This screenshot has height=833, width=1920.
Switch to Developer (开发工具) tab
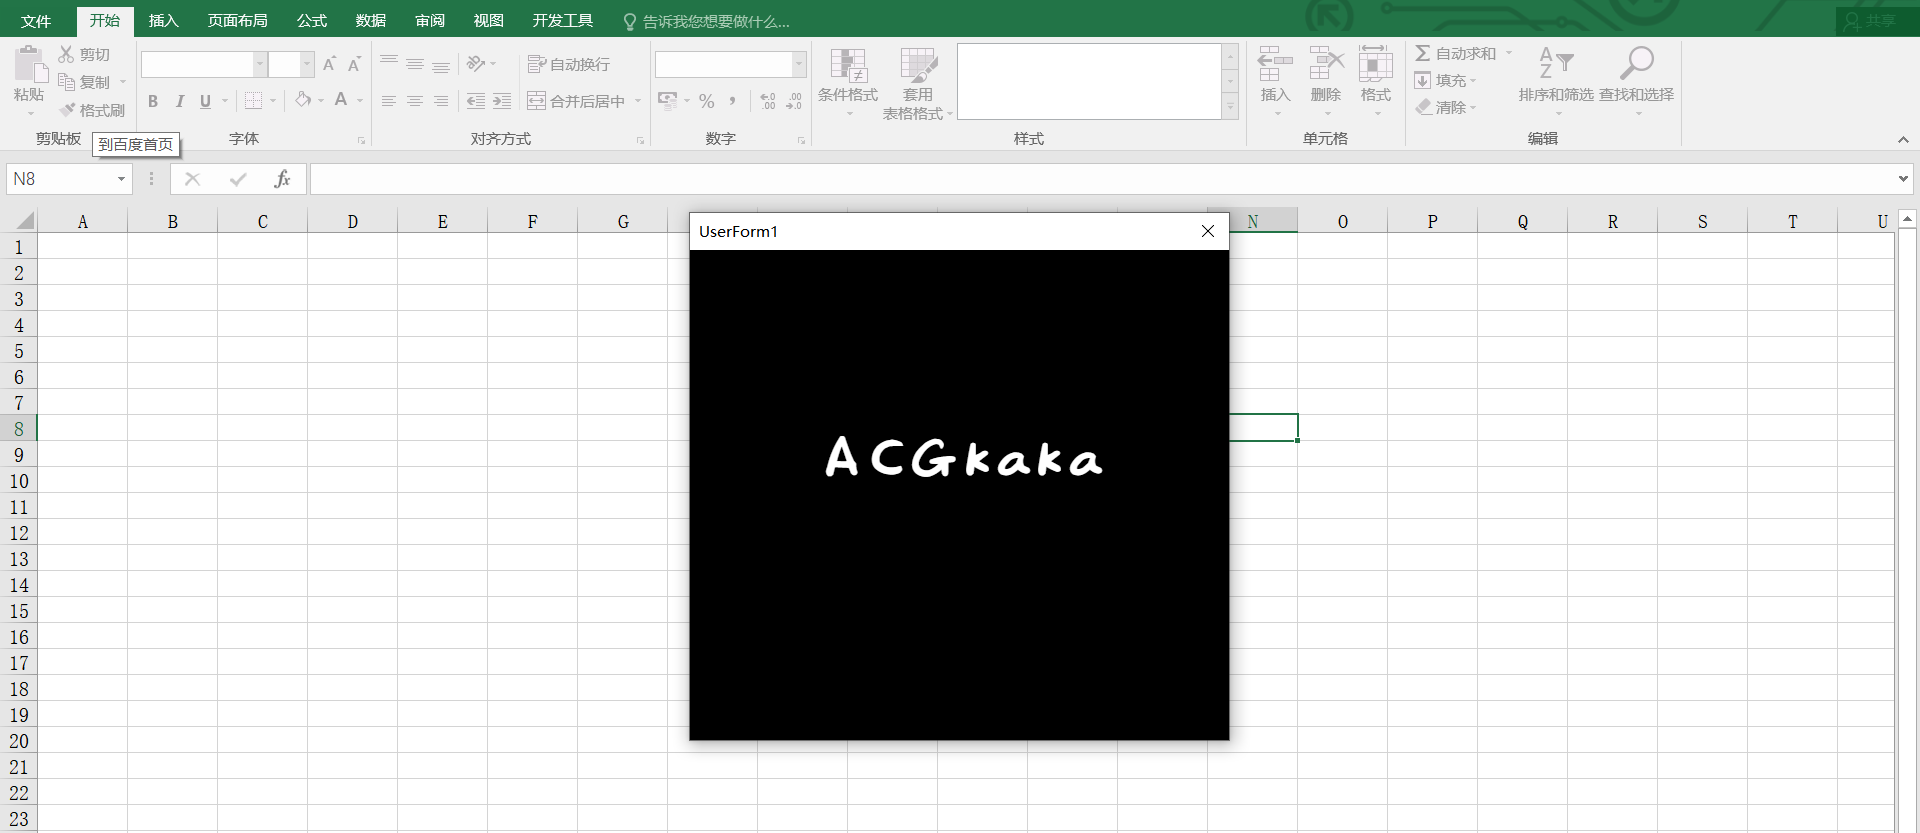(562, 21)
